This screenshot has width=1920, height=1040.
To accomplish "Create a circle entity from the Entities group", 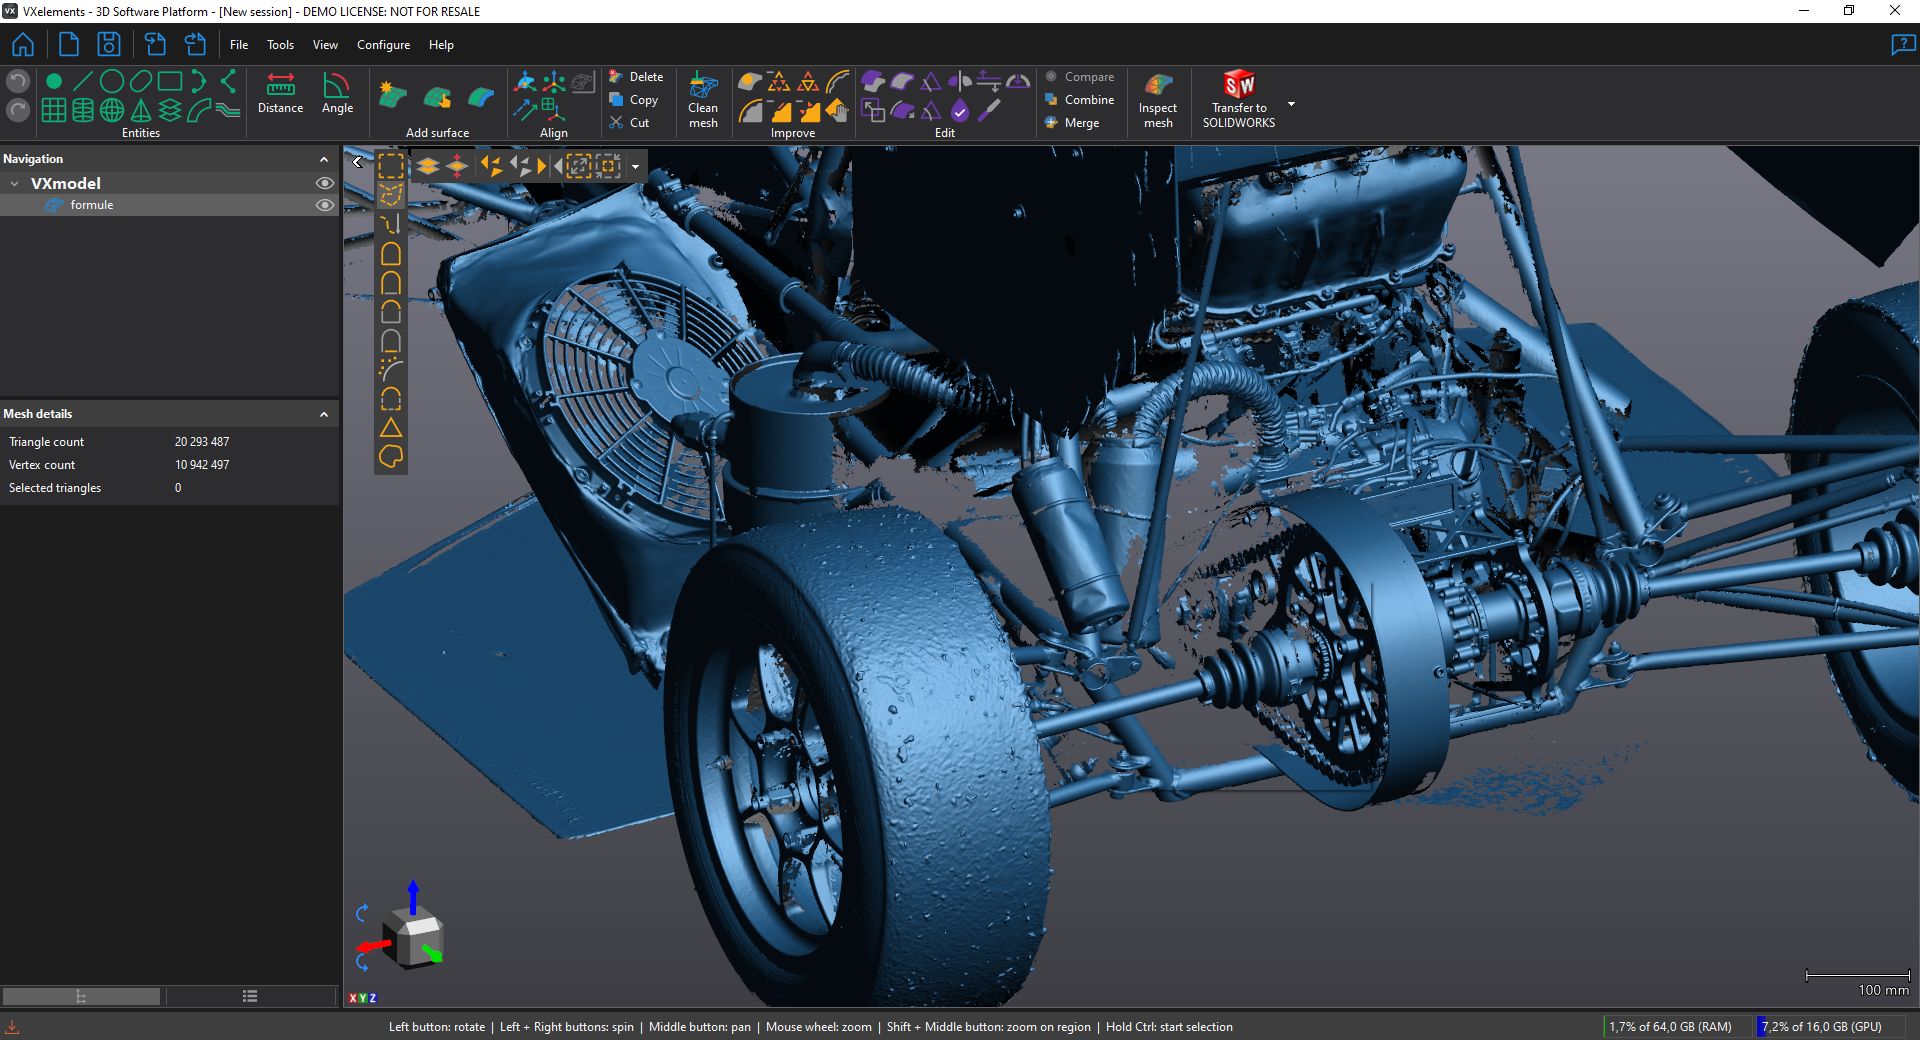I will (112, 81).
